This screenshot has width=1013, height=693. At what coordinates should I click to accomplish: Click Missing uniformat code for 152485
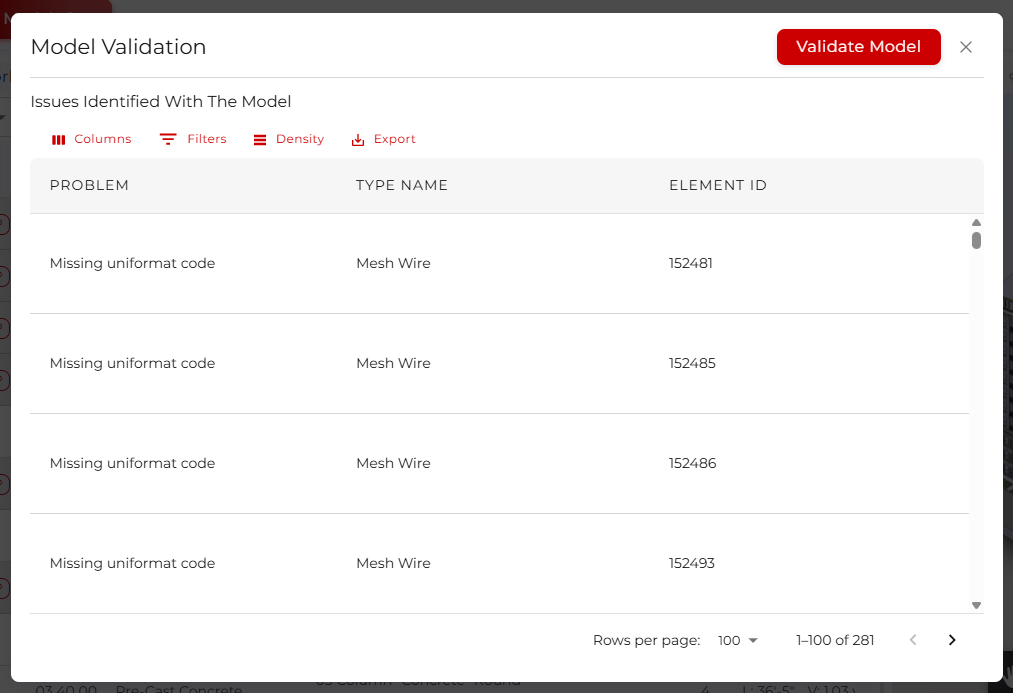132,363
